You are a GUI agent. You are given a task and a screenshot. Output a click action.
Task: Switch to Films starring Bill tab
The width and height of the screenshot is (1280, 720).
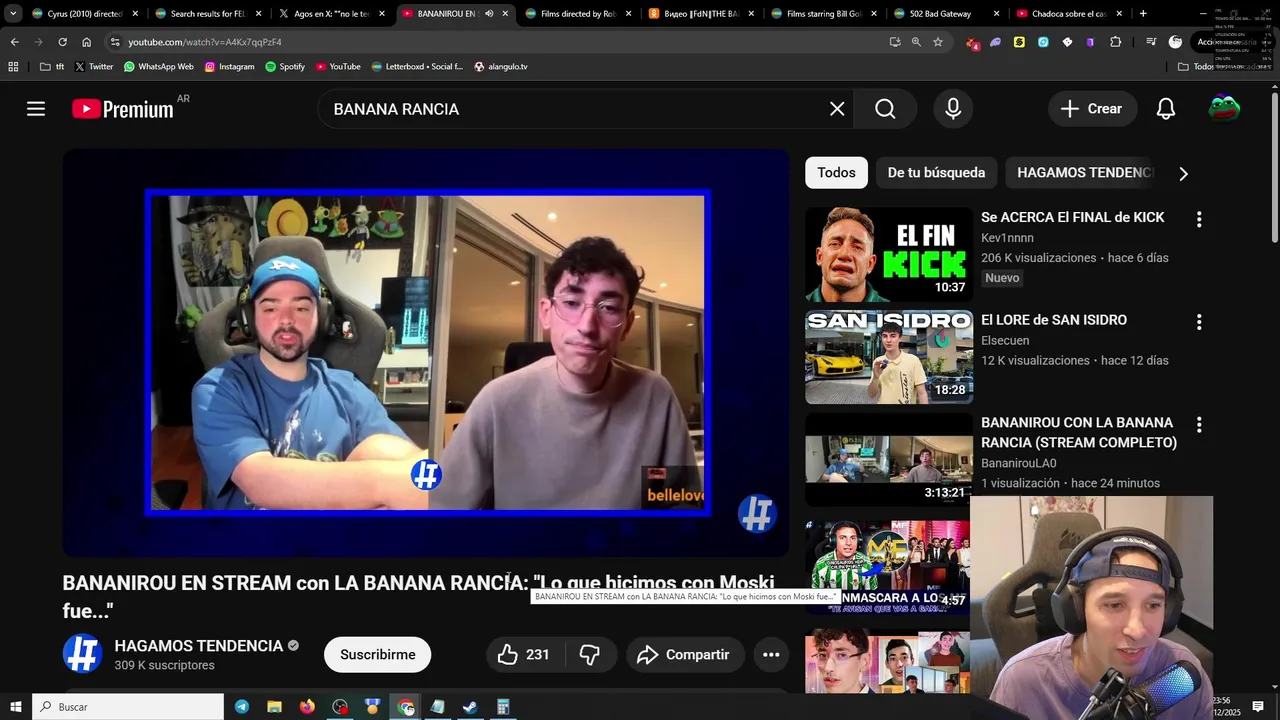click(x=823, y=14)
